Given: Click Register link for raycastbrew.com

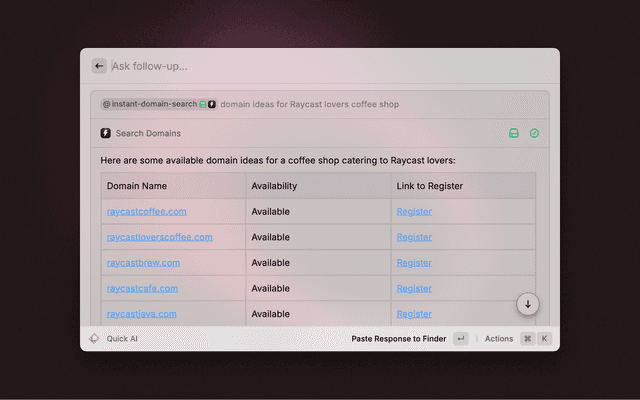Looking at the screenshot, I should [414, 263].
